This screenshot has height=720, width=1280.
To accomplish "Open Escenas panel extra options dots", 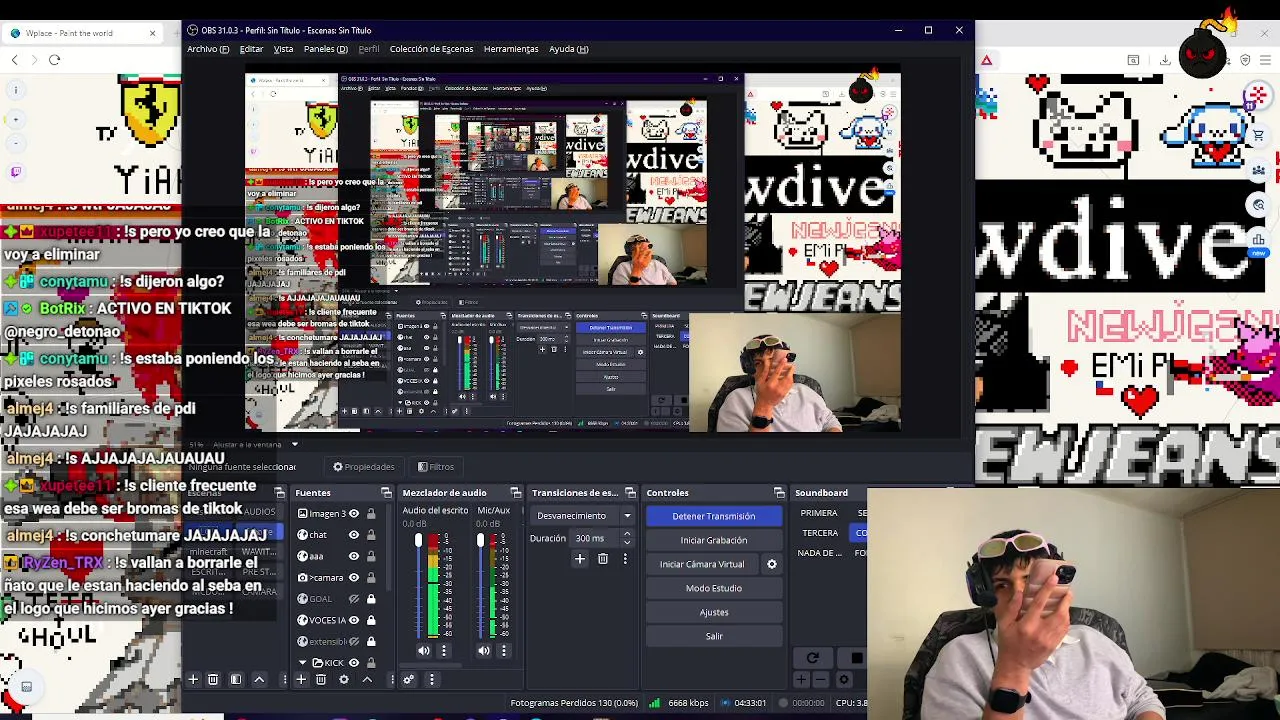I will coord(284,680).
